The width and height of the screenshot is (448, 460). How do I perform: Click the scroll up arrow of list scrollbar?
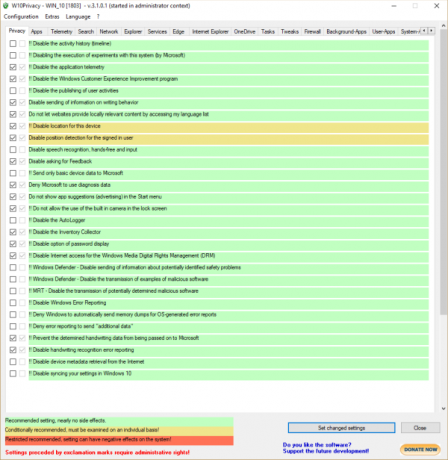pos(443,26)
